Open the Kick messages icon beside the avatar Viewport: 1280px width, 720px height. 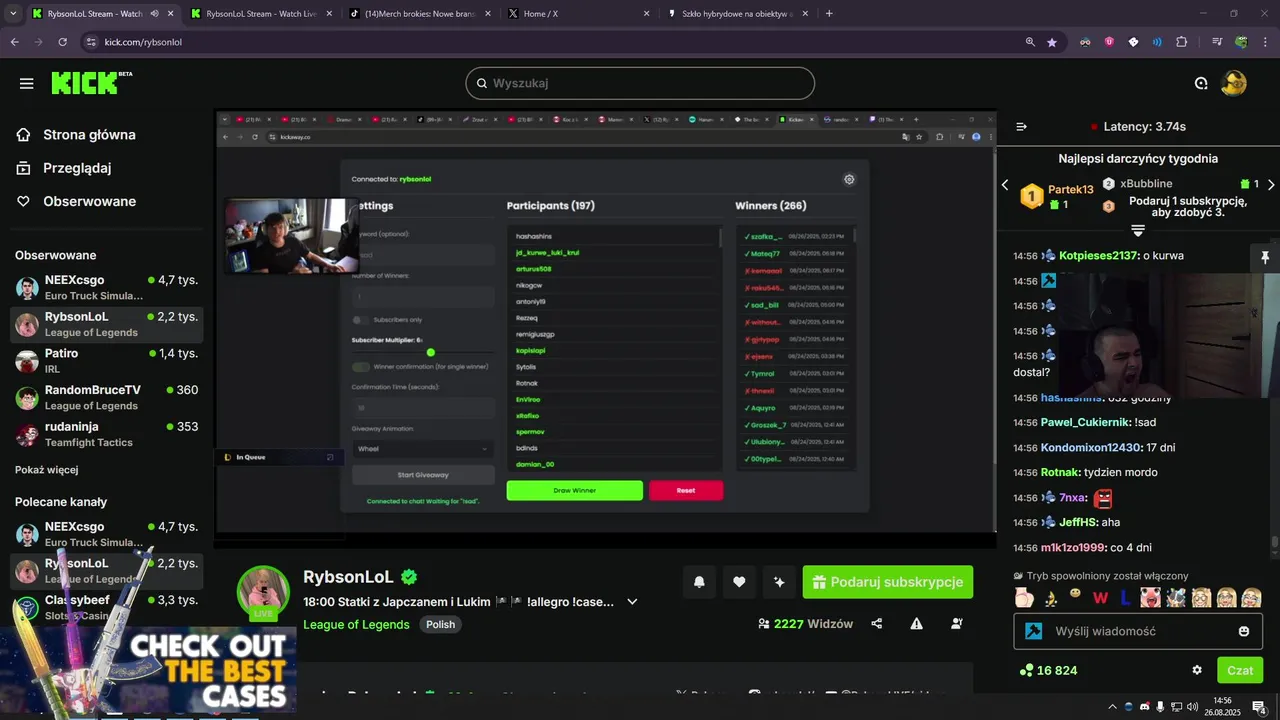click(1201, 83)
